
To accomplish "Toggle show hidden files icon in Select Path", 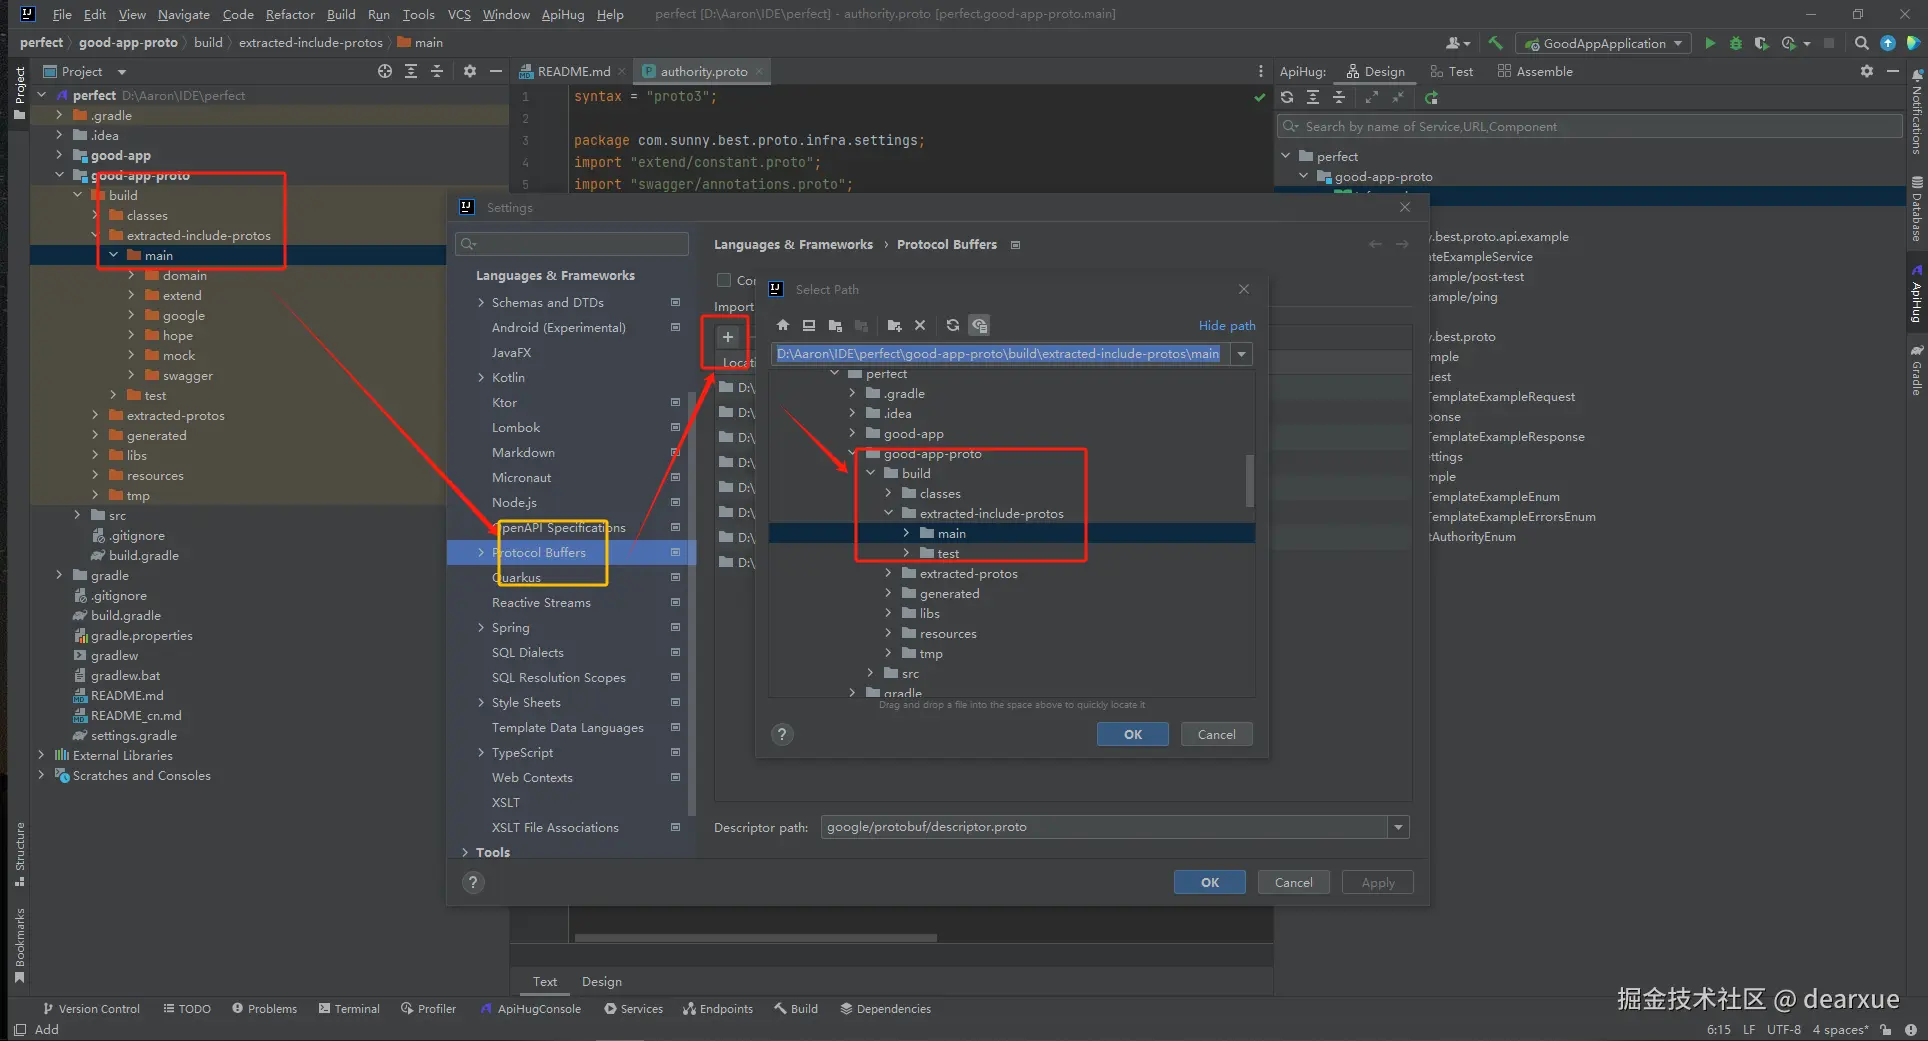I will [979, 325].
